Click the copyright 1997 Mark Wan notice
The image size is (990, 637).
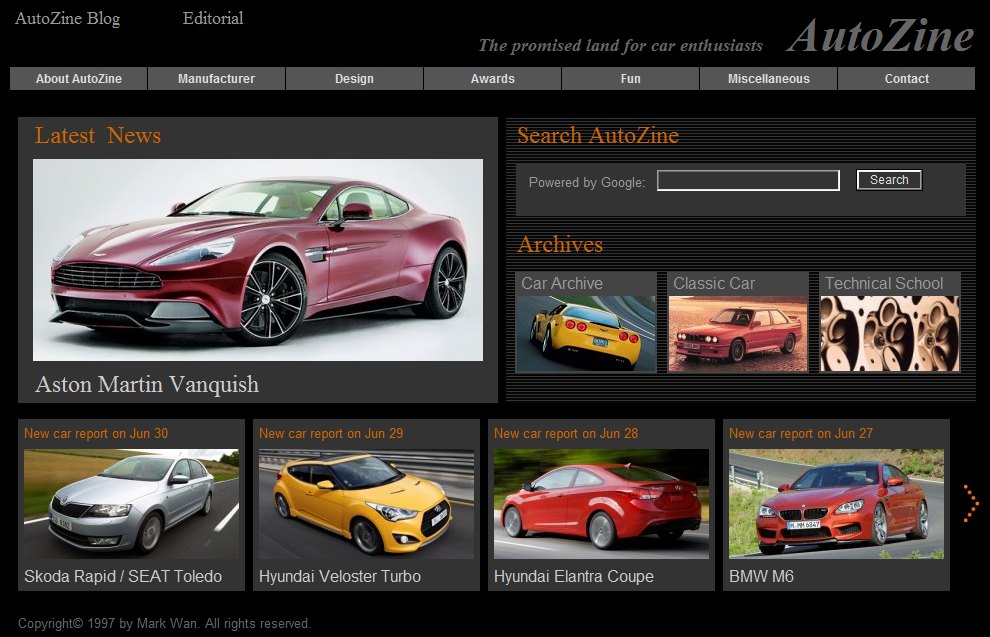164,624
